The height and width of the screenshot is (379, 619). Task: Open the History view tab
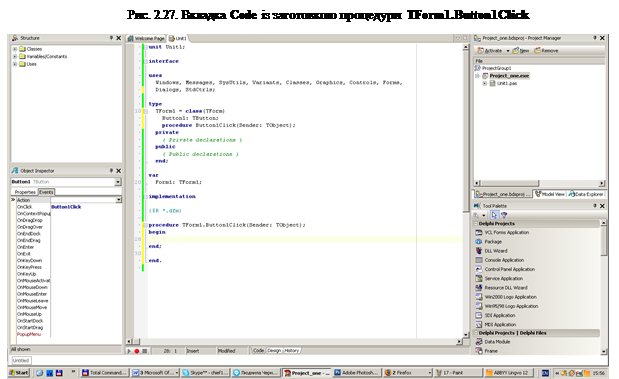[292, 351]
